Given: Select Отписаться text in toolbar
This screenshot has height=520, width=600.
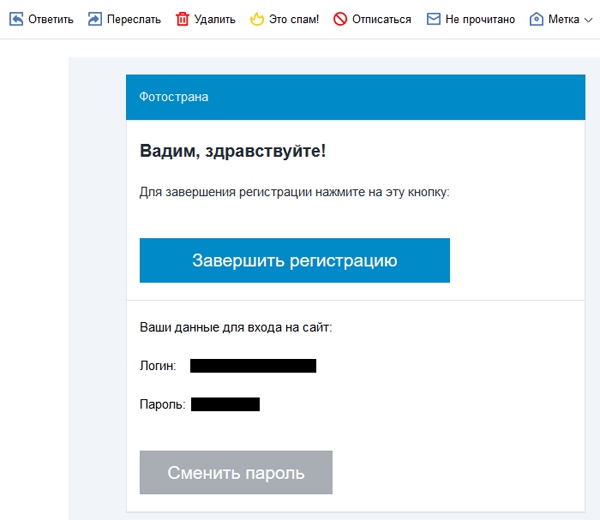Looking at the screenshot, I should point(381,19).
